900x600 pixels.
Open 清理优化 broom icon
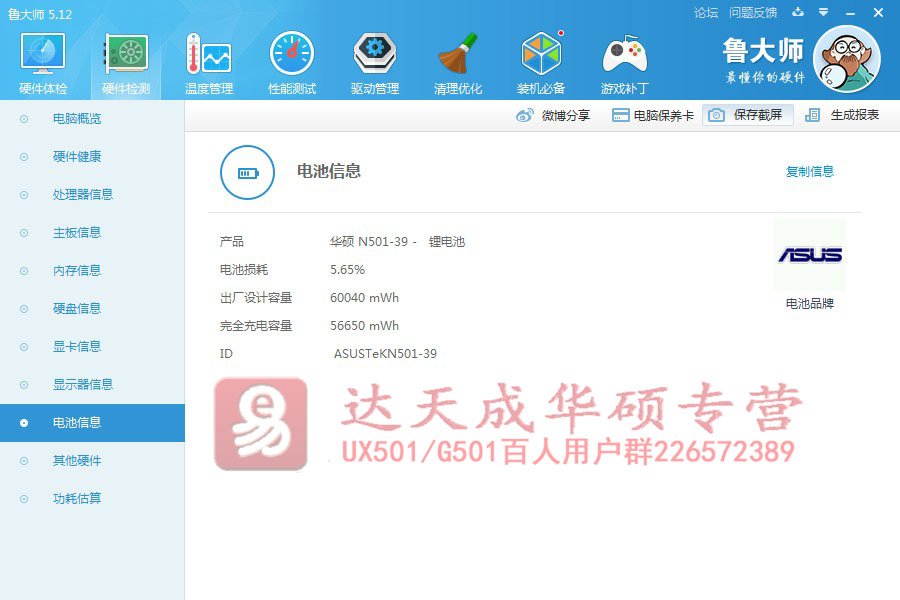click(x=457, y=54)
